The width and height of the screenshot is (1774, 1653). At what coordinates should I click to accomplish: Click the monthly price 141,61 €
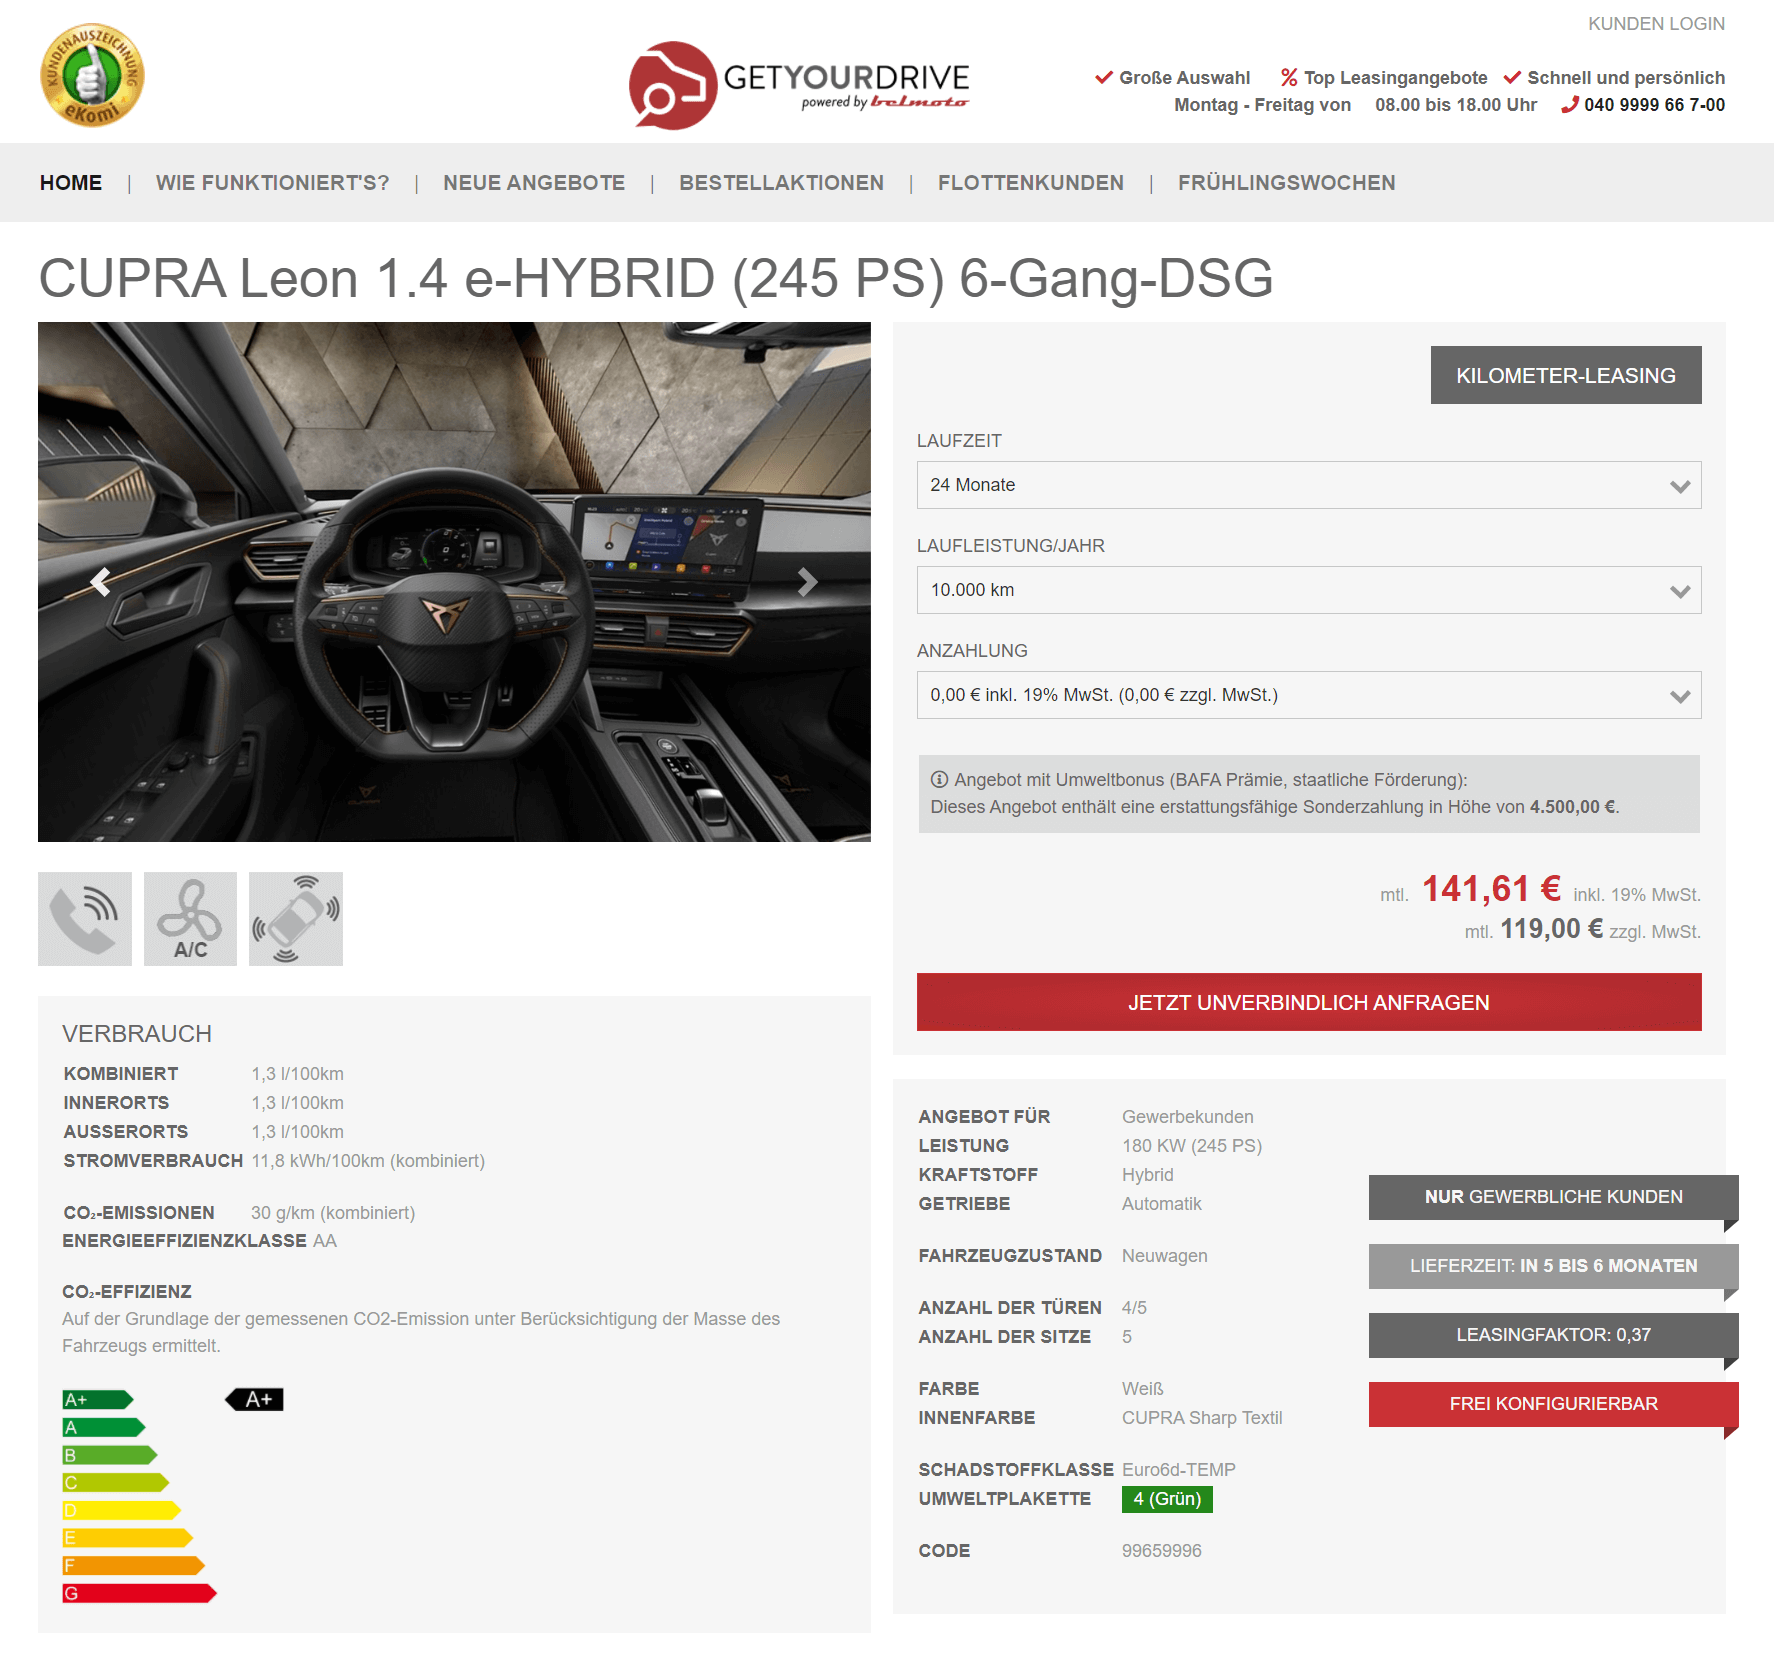pyautogui.click(x=1491, y=888)
